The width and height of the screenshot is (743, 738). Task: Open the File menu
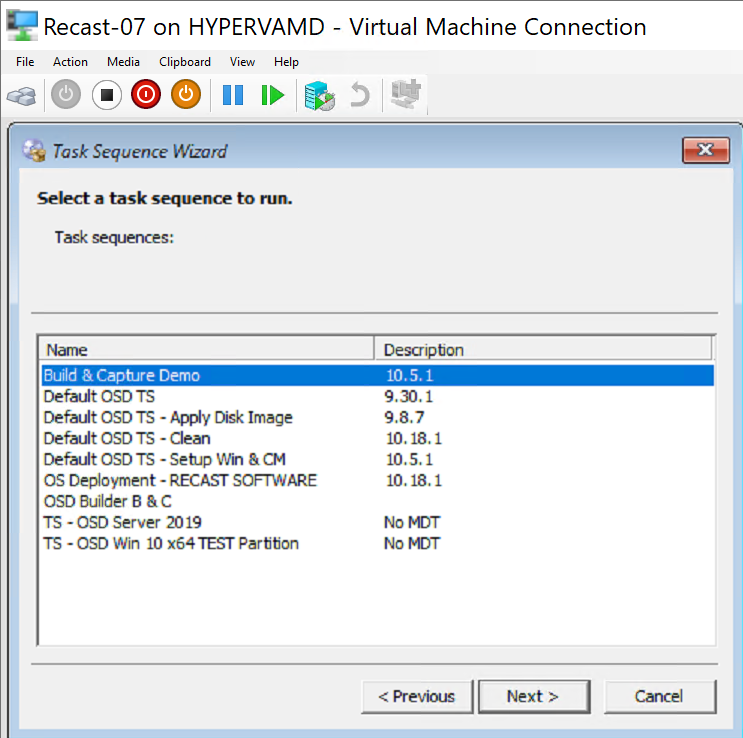tap(25, 62)
